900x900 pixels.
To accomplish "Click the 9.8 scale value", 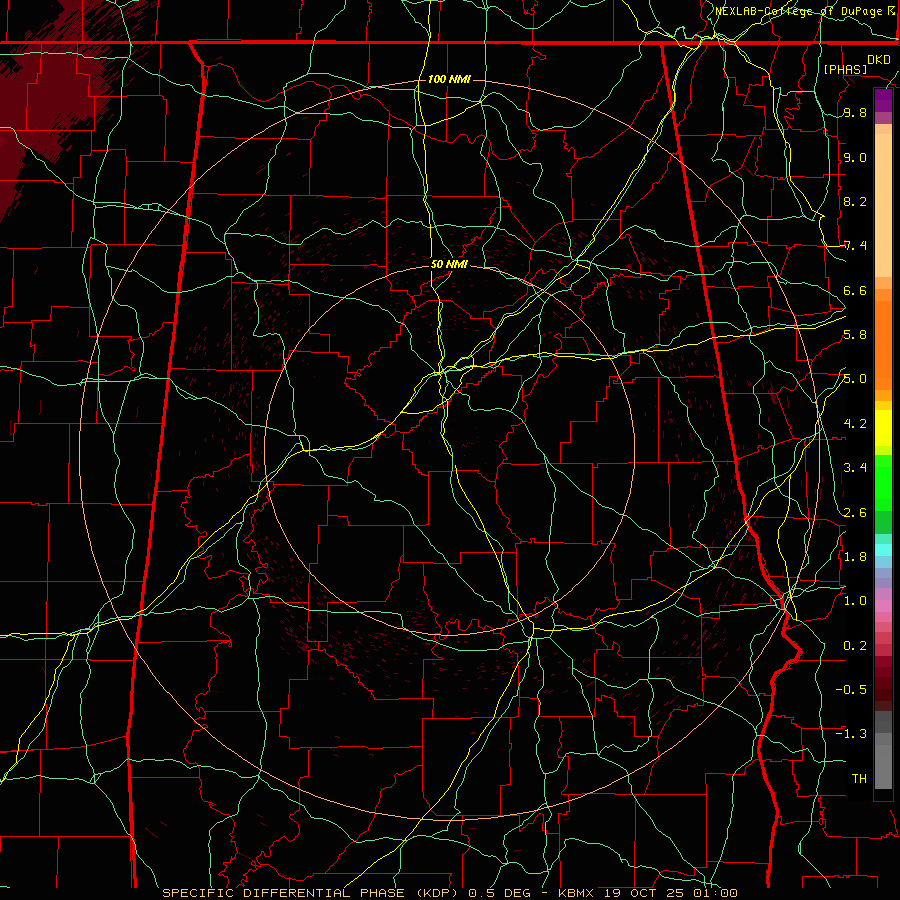I will [855, 113].
